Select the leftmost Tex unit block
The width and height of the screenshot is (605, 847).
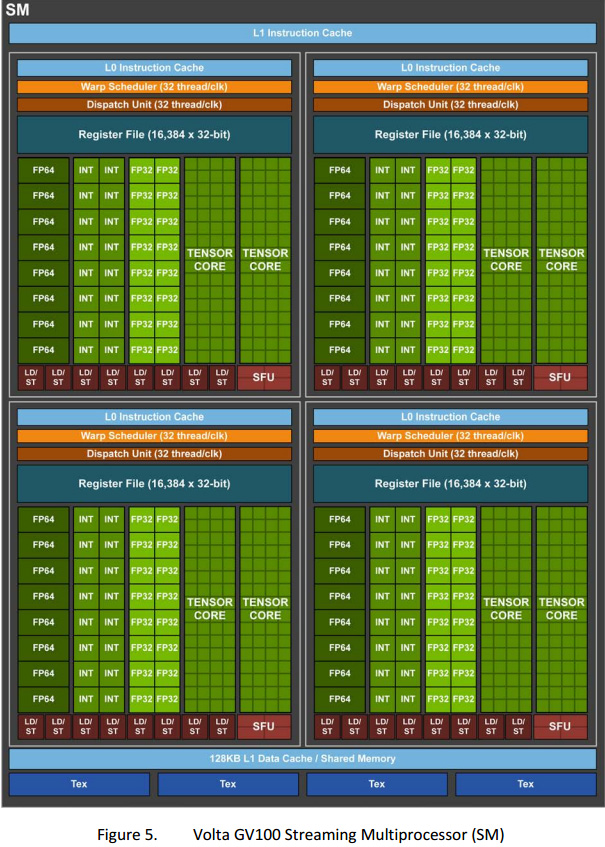[x=79, y=784]
